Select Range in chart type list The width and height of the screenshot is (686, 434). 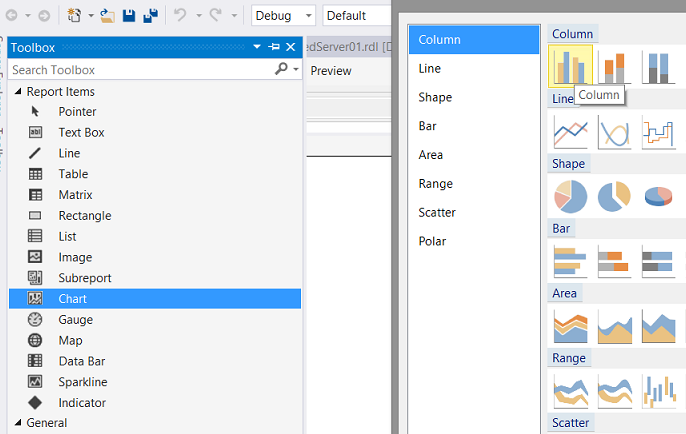pos(474,184)
